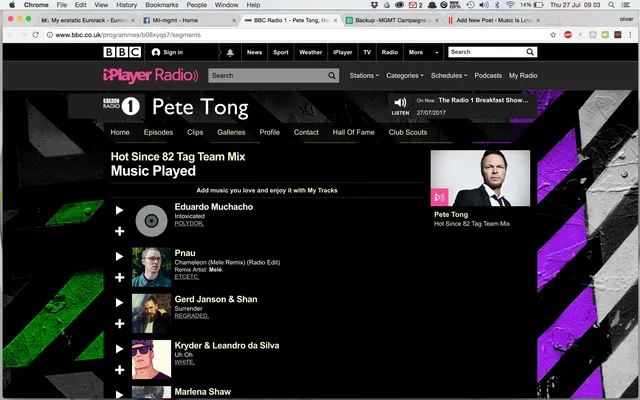Switch to Add New Post tab
640x400 pixels.
point(494,20)
